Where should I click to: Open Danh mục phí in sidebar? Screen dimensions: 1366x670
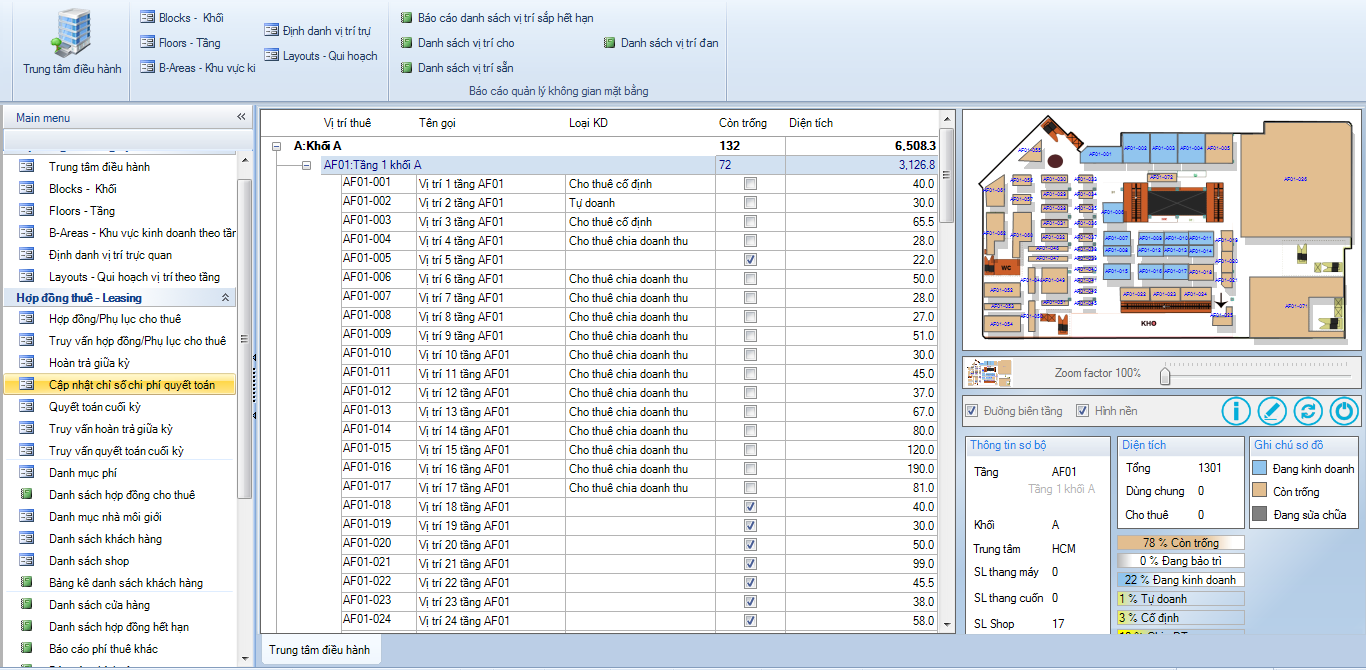point(83,473)
